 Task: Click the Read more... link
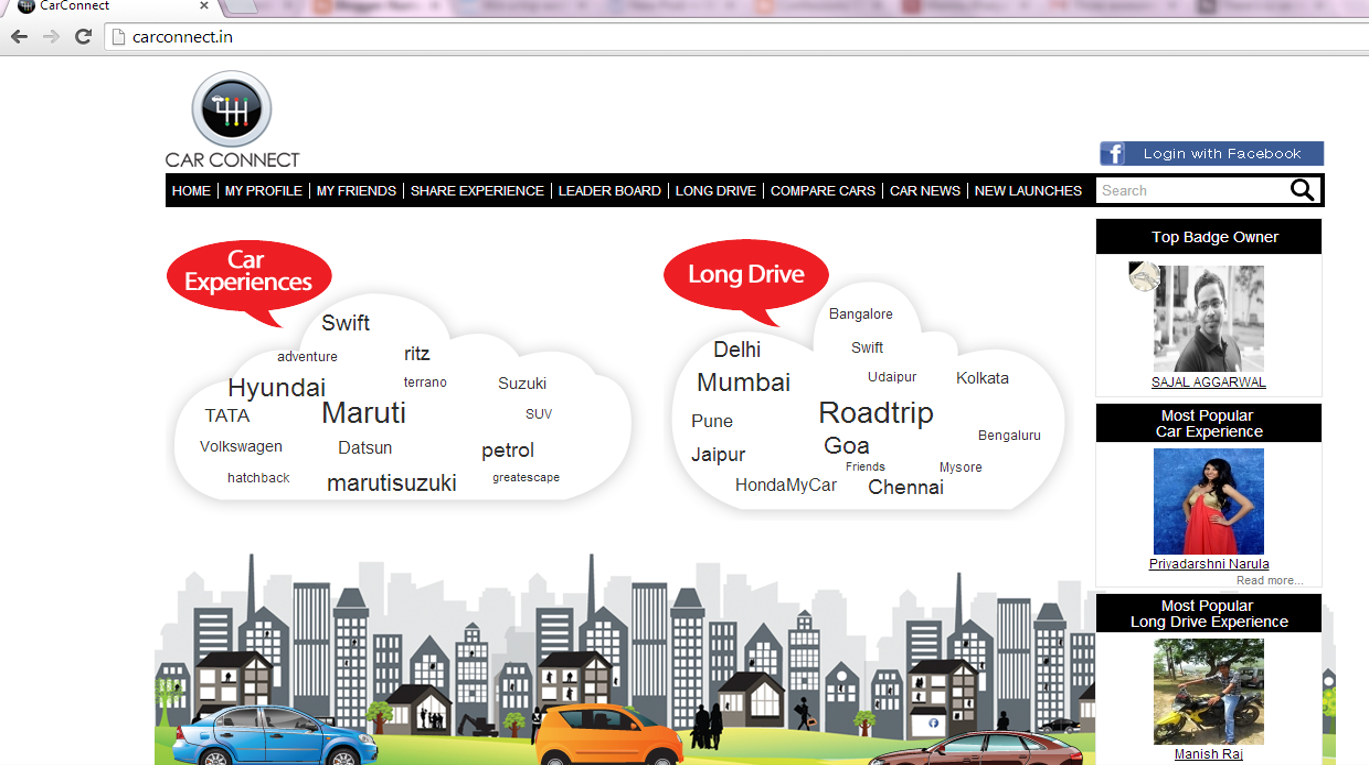pos(1269,580)
